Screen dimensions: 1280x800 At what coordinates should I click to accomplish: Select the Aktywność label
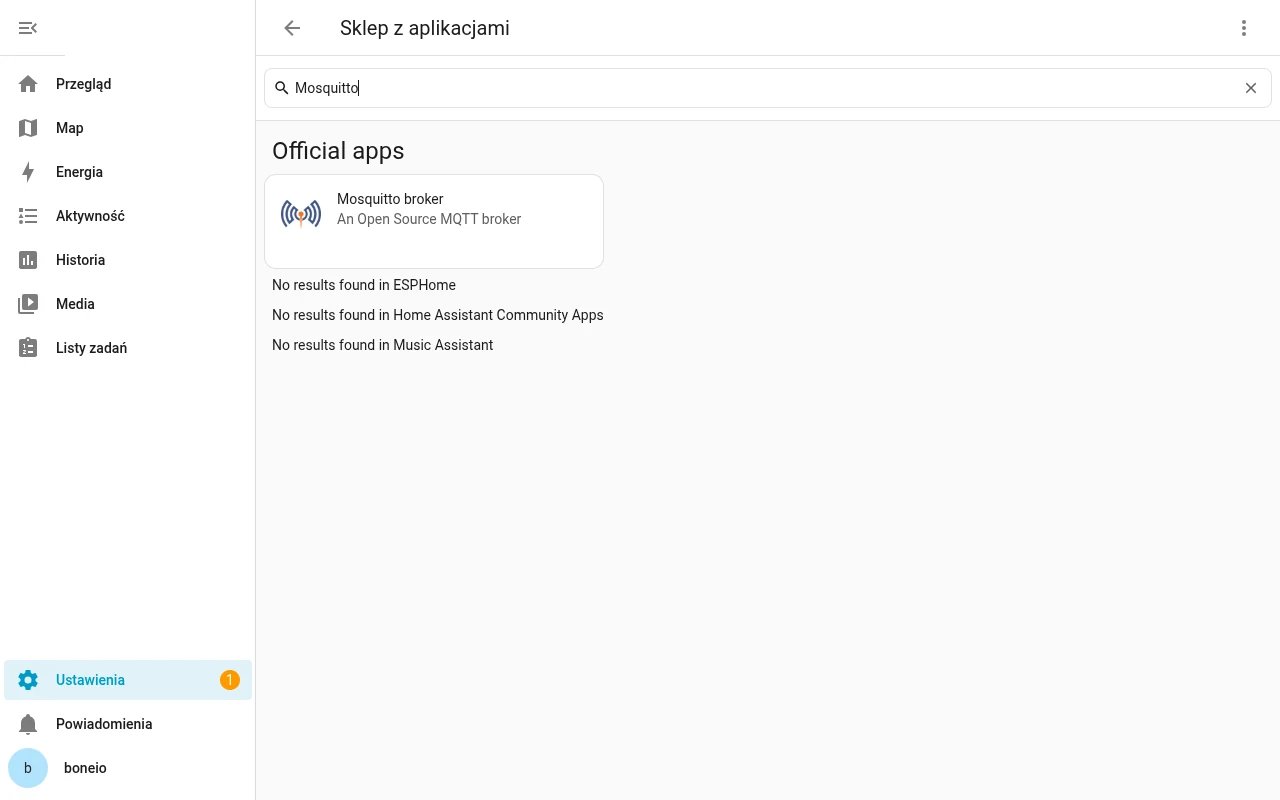point(90,216)
